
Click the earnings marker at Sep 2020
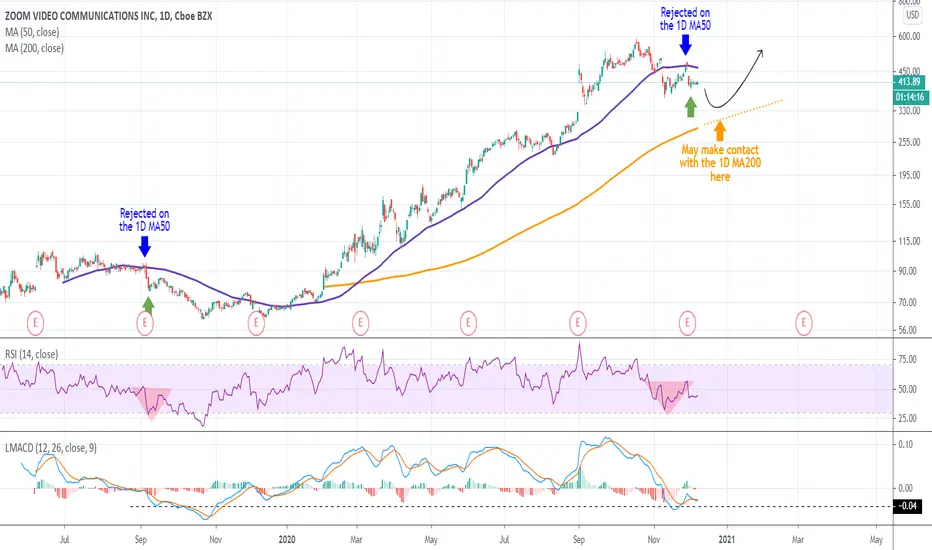pyautogui.click(x=578, y=323)
